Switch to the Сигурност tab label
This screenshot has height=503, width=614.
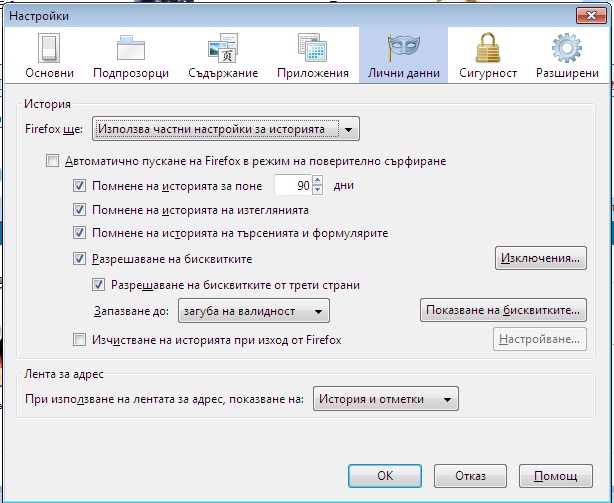(x=488, y=73)
